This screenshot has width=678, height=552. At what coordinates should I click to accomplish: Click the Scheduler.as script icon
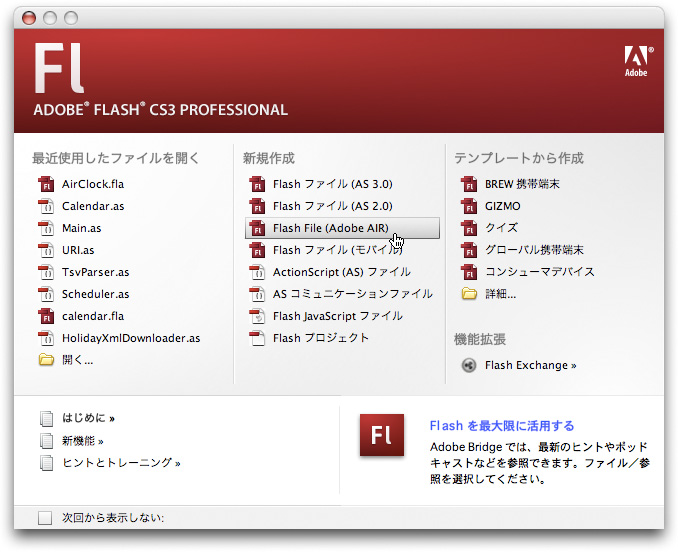click(x=46, y=294)
